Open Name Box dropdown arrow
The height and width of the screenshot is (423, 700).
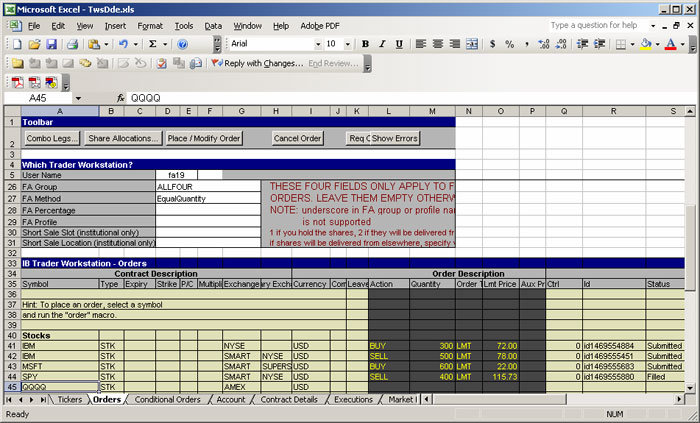pyautogui.click(x=78, y=98)
